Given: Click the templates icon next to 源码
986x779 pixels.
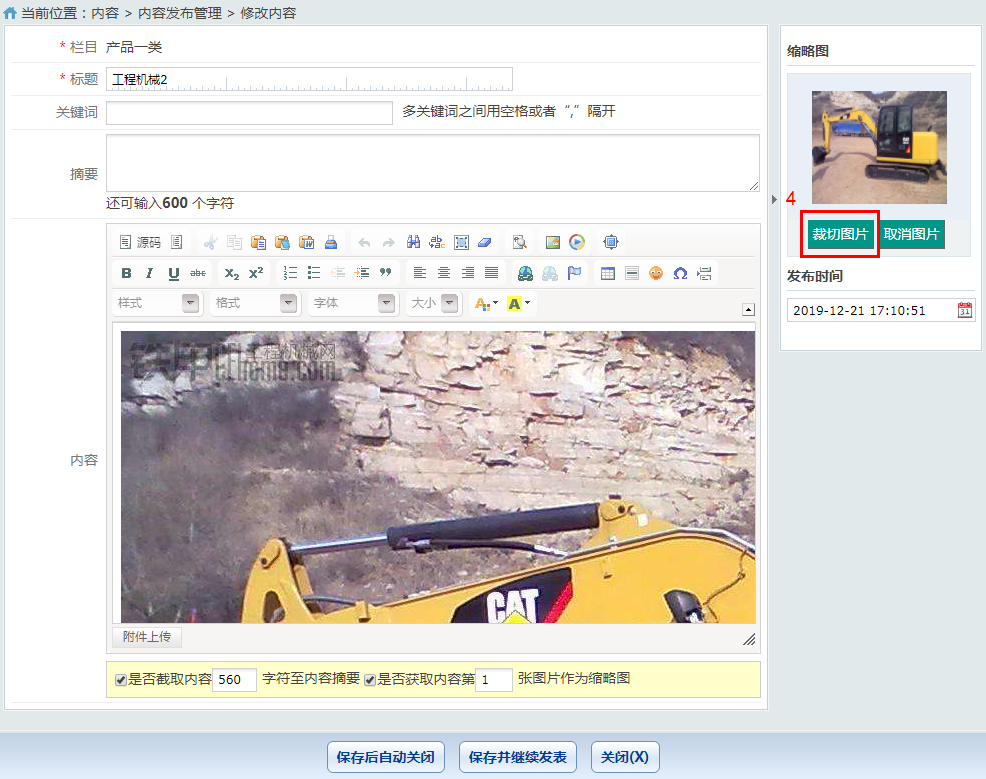Looking at the screenshot, I should [x=177, y=242].
